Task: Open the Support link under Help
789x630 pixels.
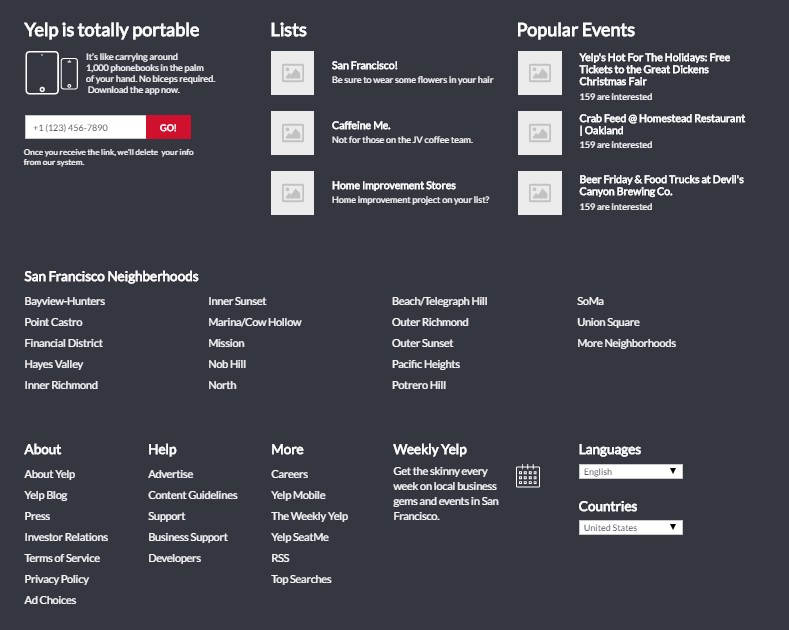Action: pyautogui.click(x=167, y=516)
